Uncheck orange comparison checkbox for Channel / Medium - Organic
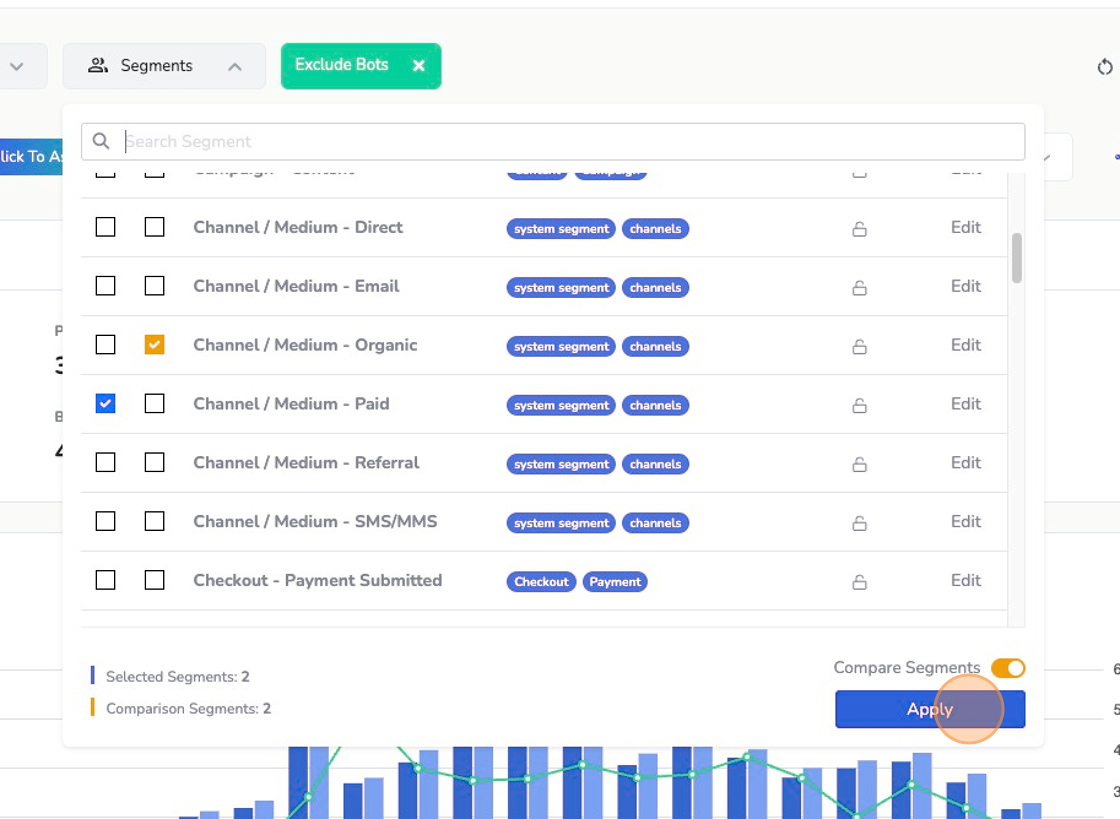Image resolution: width=1120 pixels, height=819 pixels. tap(154, 344)
